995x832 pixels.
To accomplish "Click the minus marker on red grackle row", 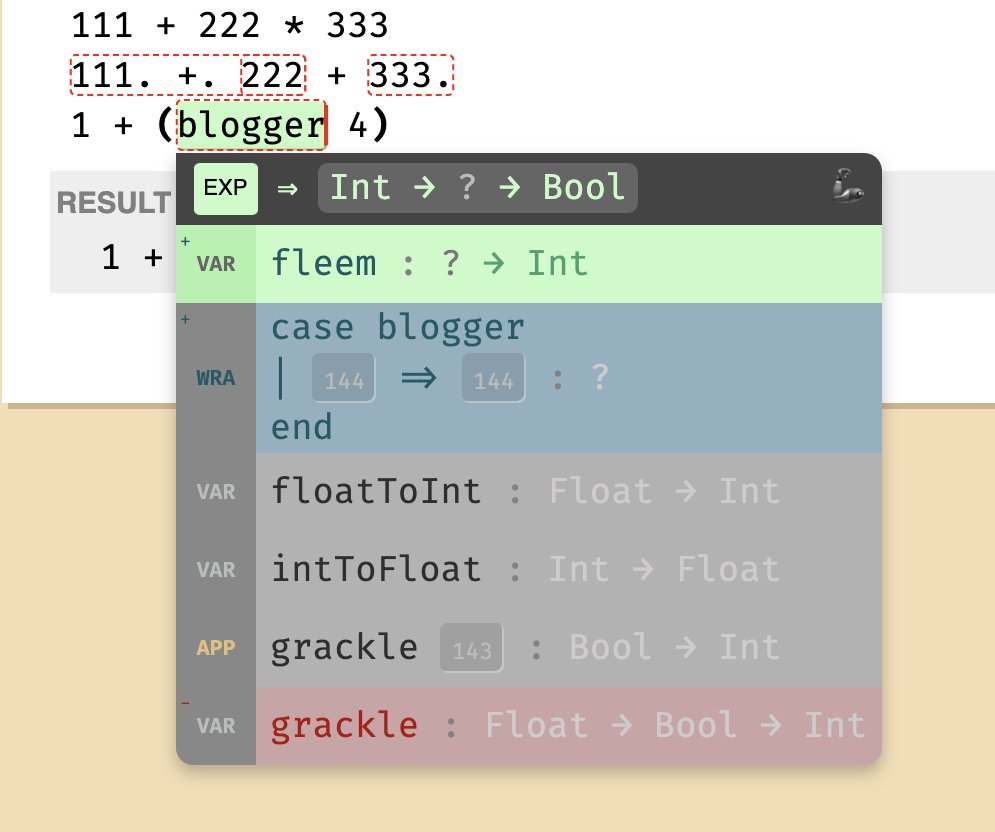I will click(185, 703).
